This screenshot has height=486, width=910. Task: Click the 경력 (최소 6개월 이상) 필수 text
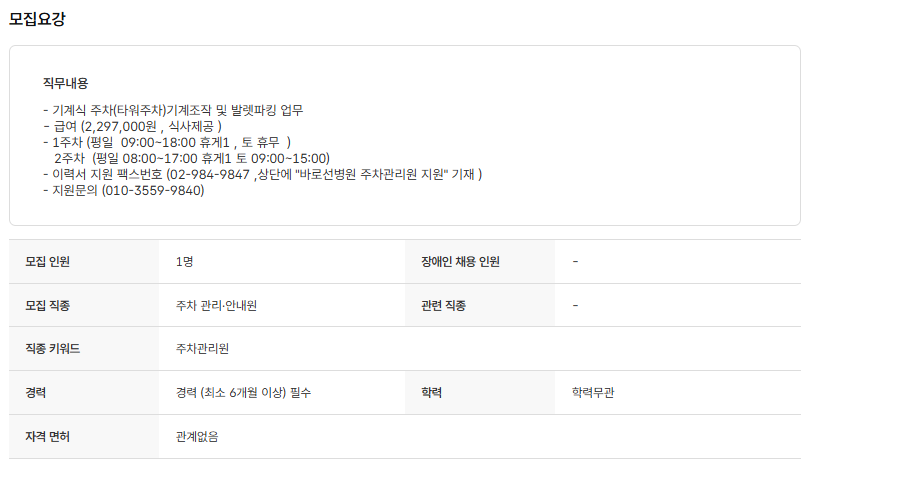243,393
